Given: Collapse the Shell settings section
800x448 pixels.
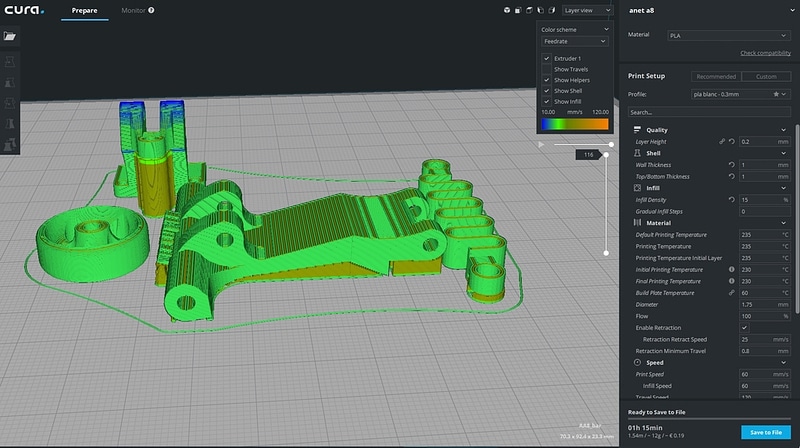Looking at the screenshot, I should click(x=784, y=153).
